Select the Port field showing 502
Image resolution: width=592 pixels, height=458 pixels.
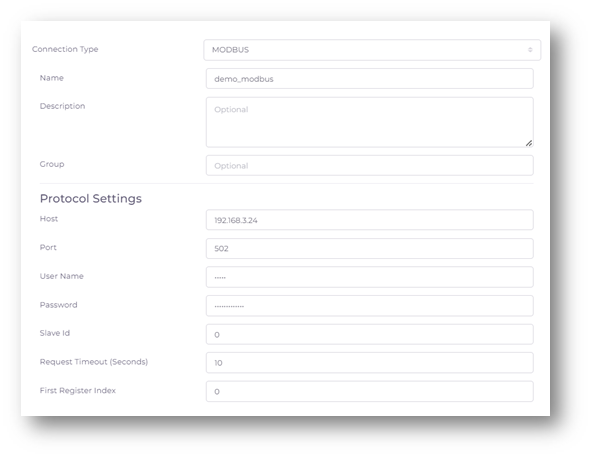pyautogui.click(x=370, y=248)
